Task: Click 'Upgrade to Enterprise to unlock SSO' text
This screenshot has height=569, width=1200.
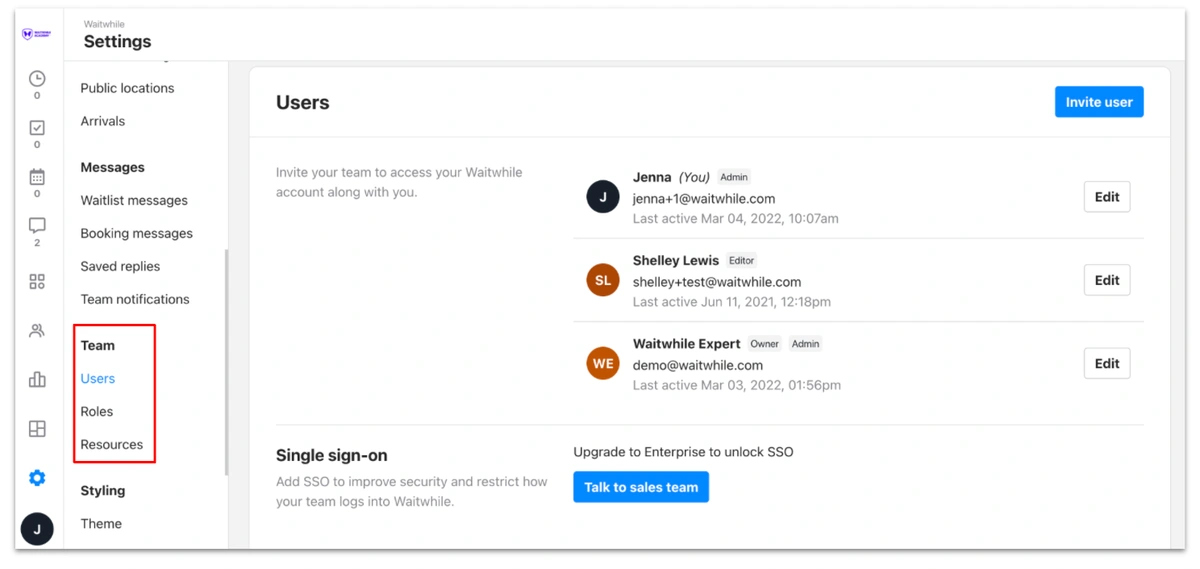Action: coord(684,452)
